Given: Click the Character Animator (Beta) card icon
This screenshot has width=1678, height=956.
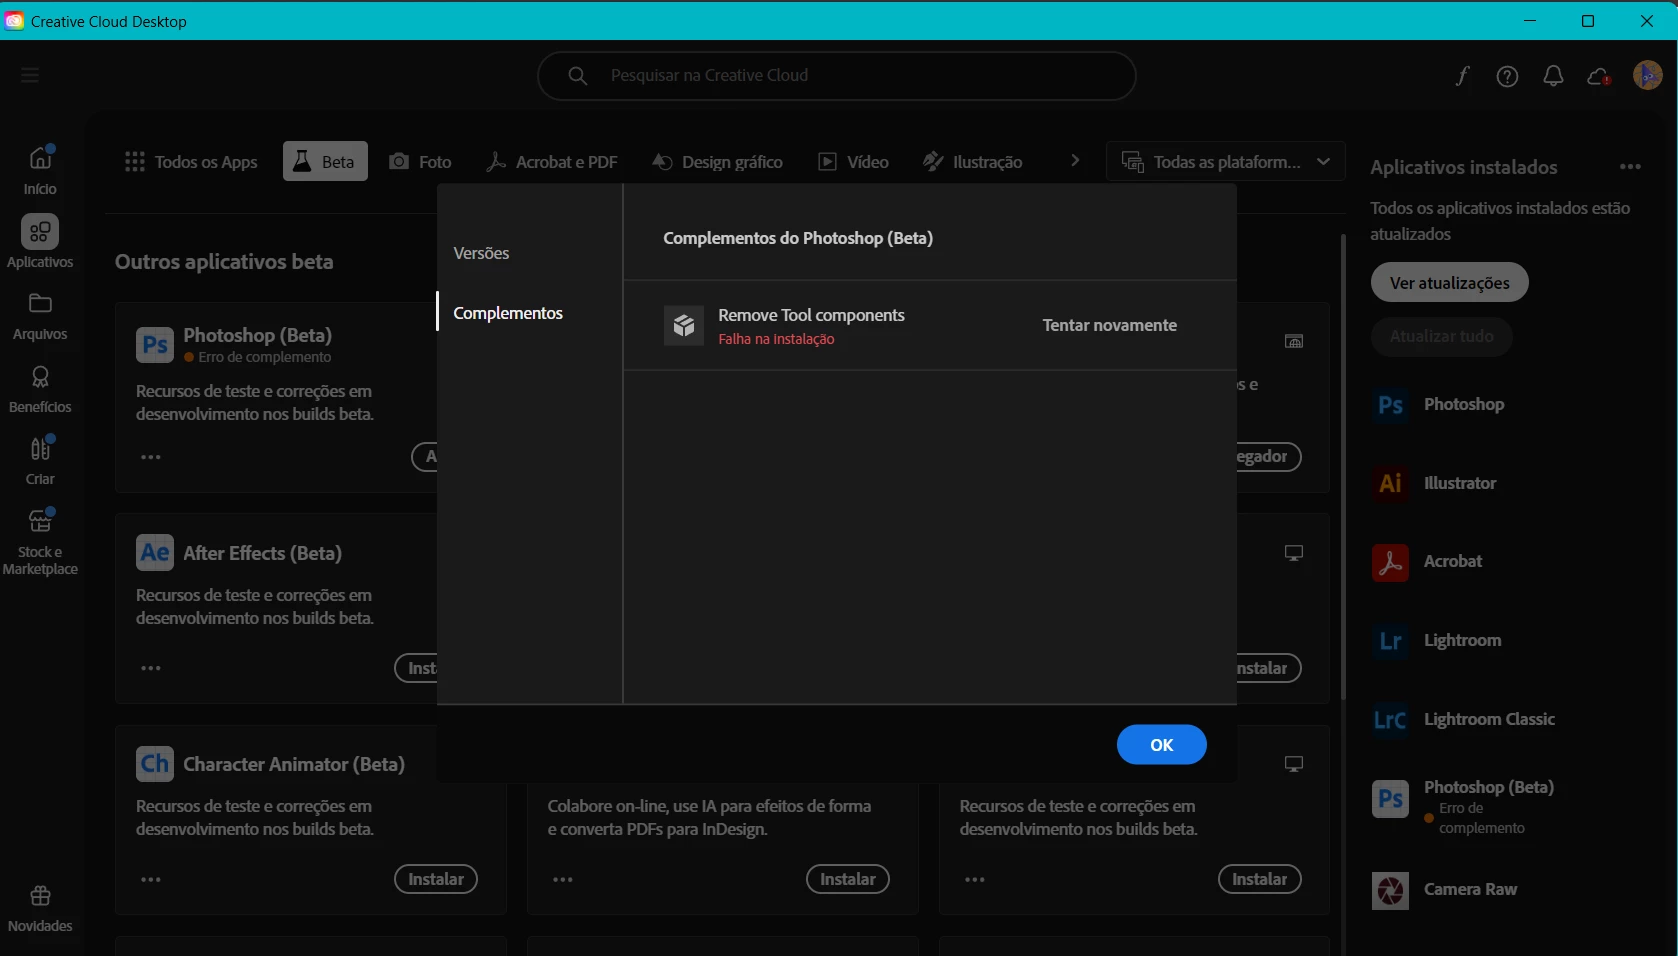Looking at the screenshot, I should [155, 764].
